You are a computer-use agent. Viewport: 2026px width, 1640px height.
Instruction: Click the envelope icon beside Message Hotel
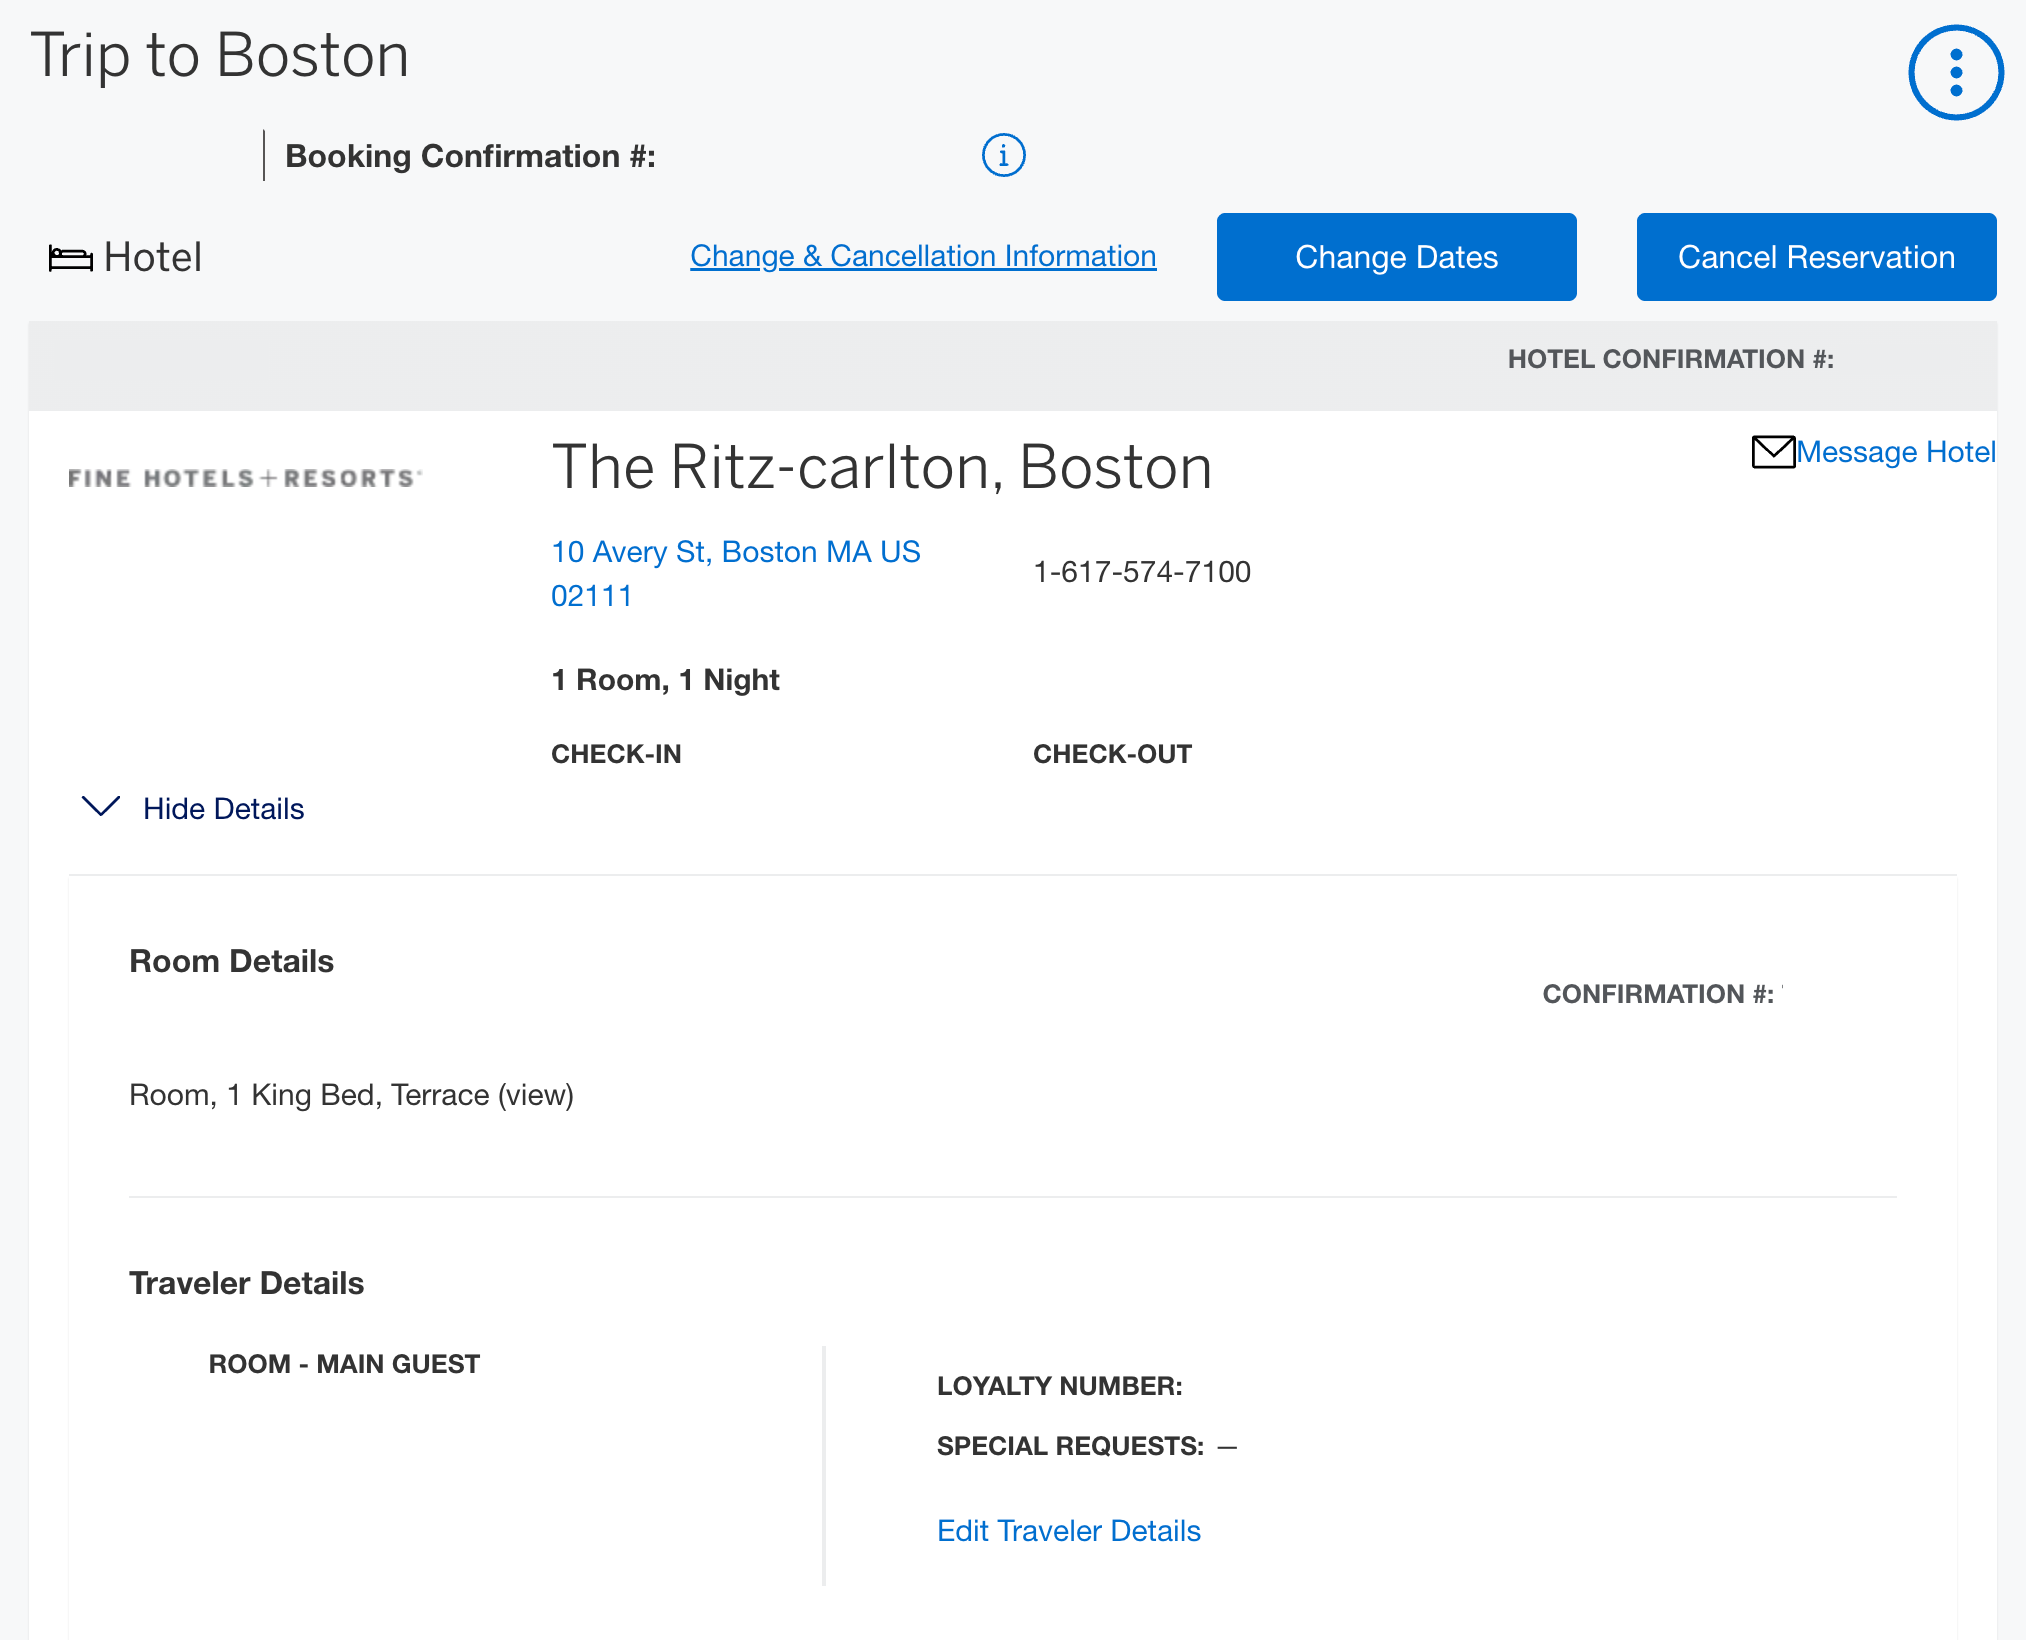(1773, 452)
